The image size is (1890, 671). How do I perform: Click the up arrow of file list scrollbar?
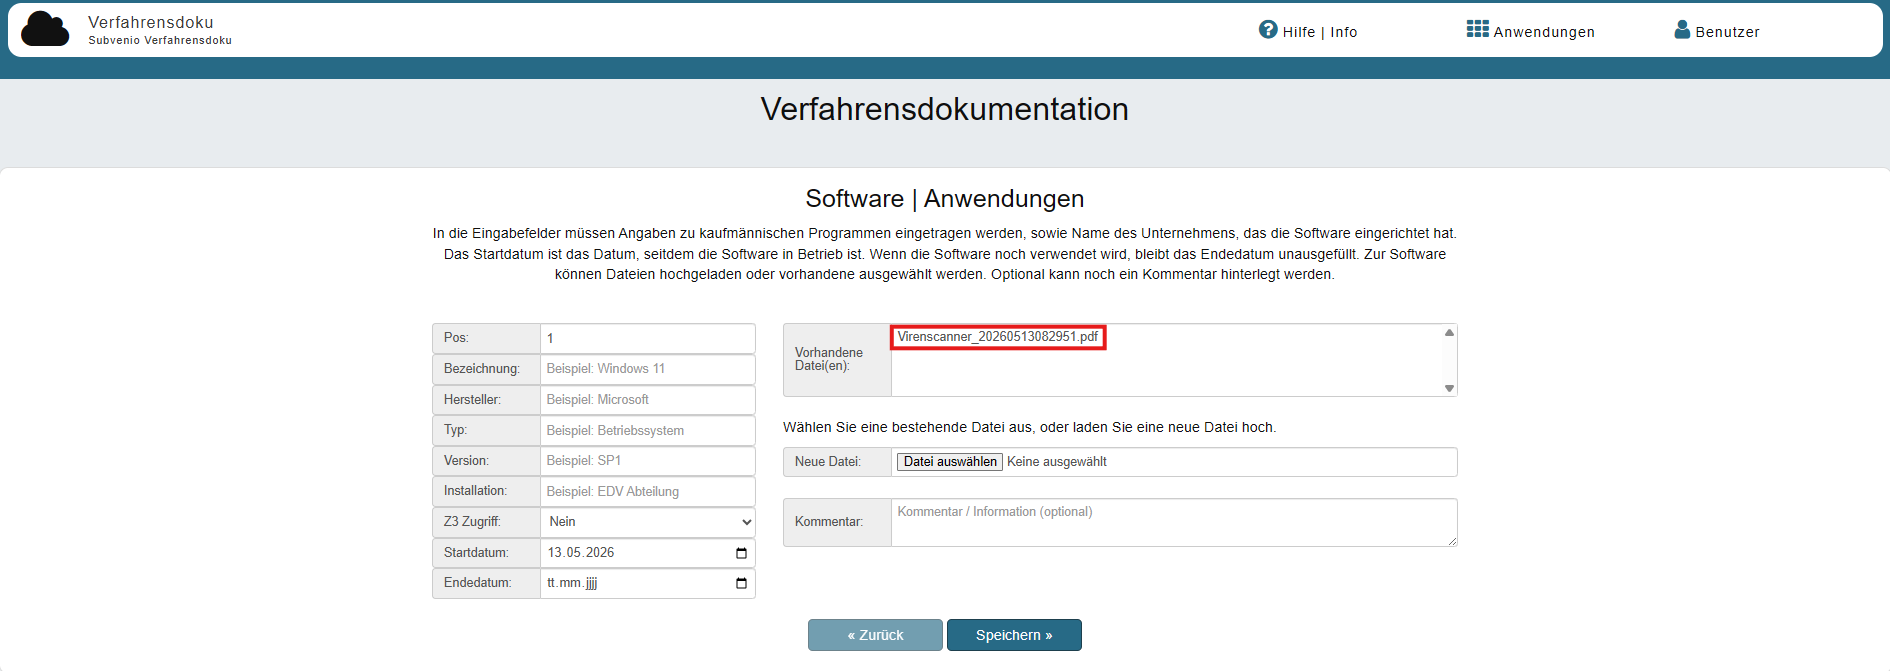pyautogui.click(x=1449, y=333)
